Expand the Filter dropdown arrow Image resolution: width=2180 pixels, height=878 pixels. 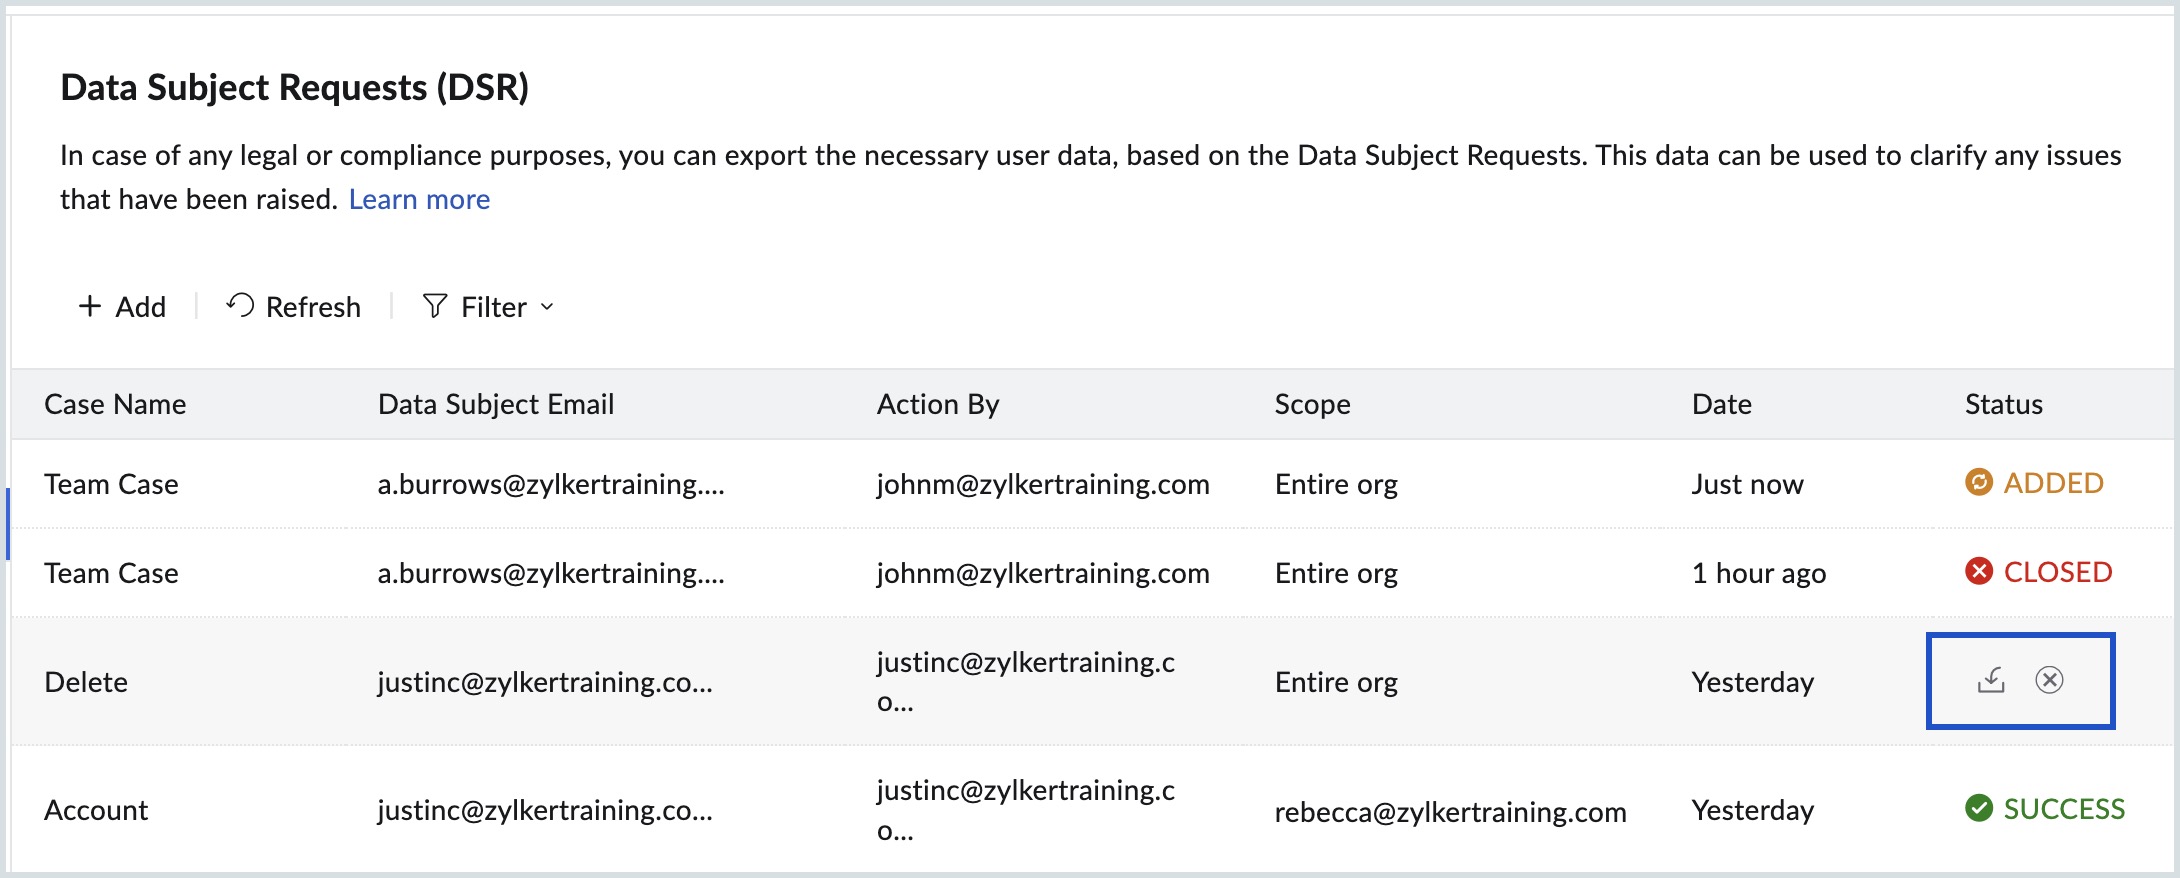(x=547, y=307)
